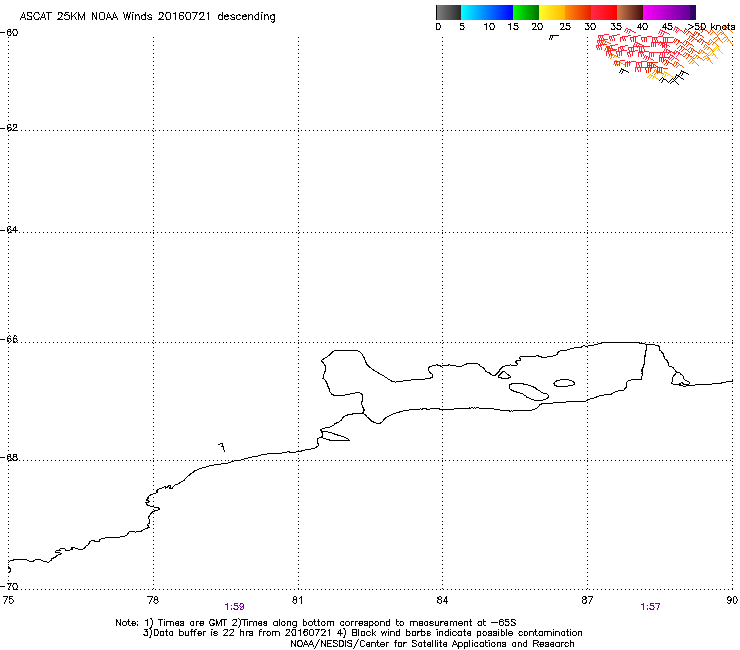The width and height of the screenshot is (740, 650).
Task: Click the '75' longitude label
Action: [8, 600]
